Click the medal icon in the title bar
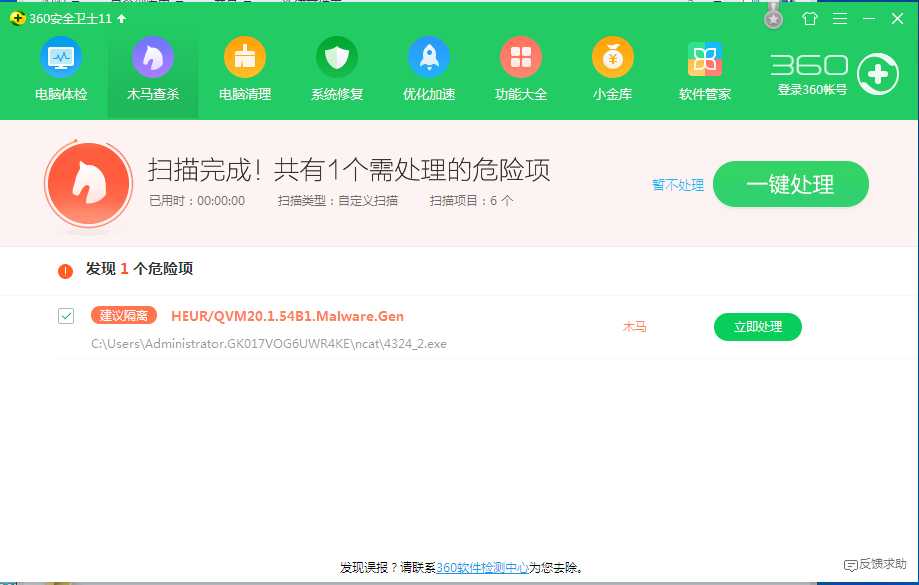The width and height of the screenshot is (919, 585). [x=773, y=16]
